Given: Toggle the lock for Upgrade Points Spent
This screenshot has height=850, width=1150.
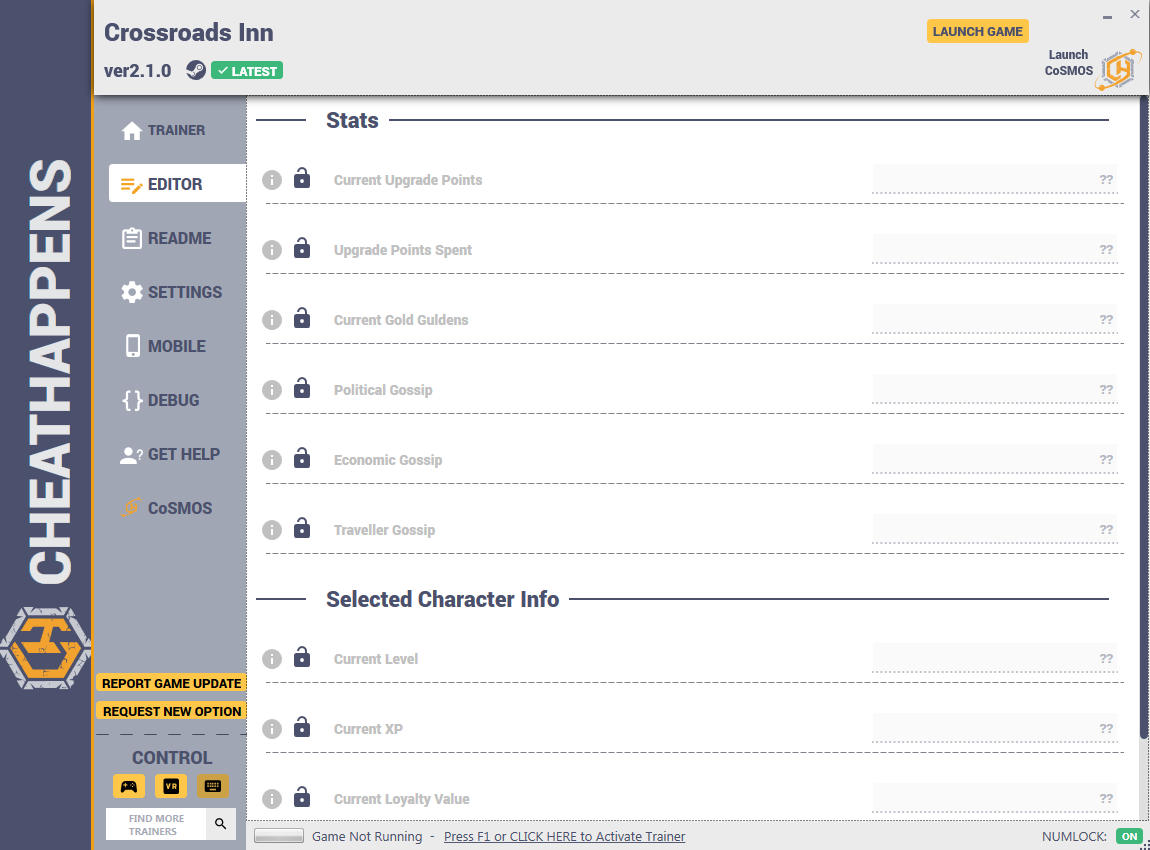Looking at the screenshot, I should [x=301, y=248].
